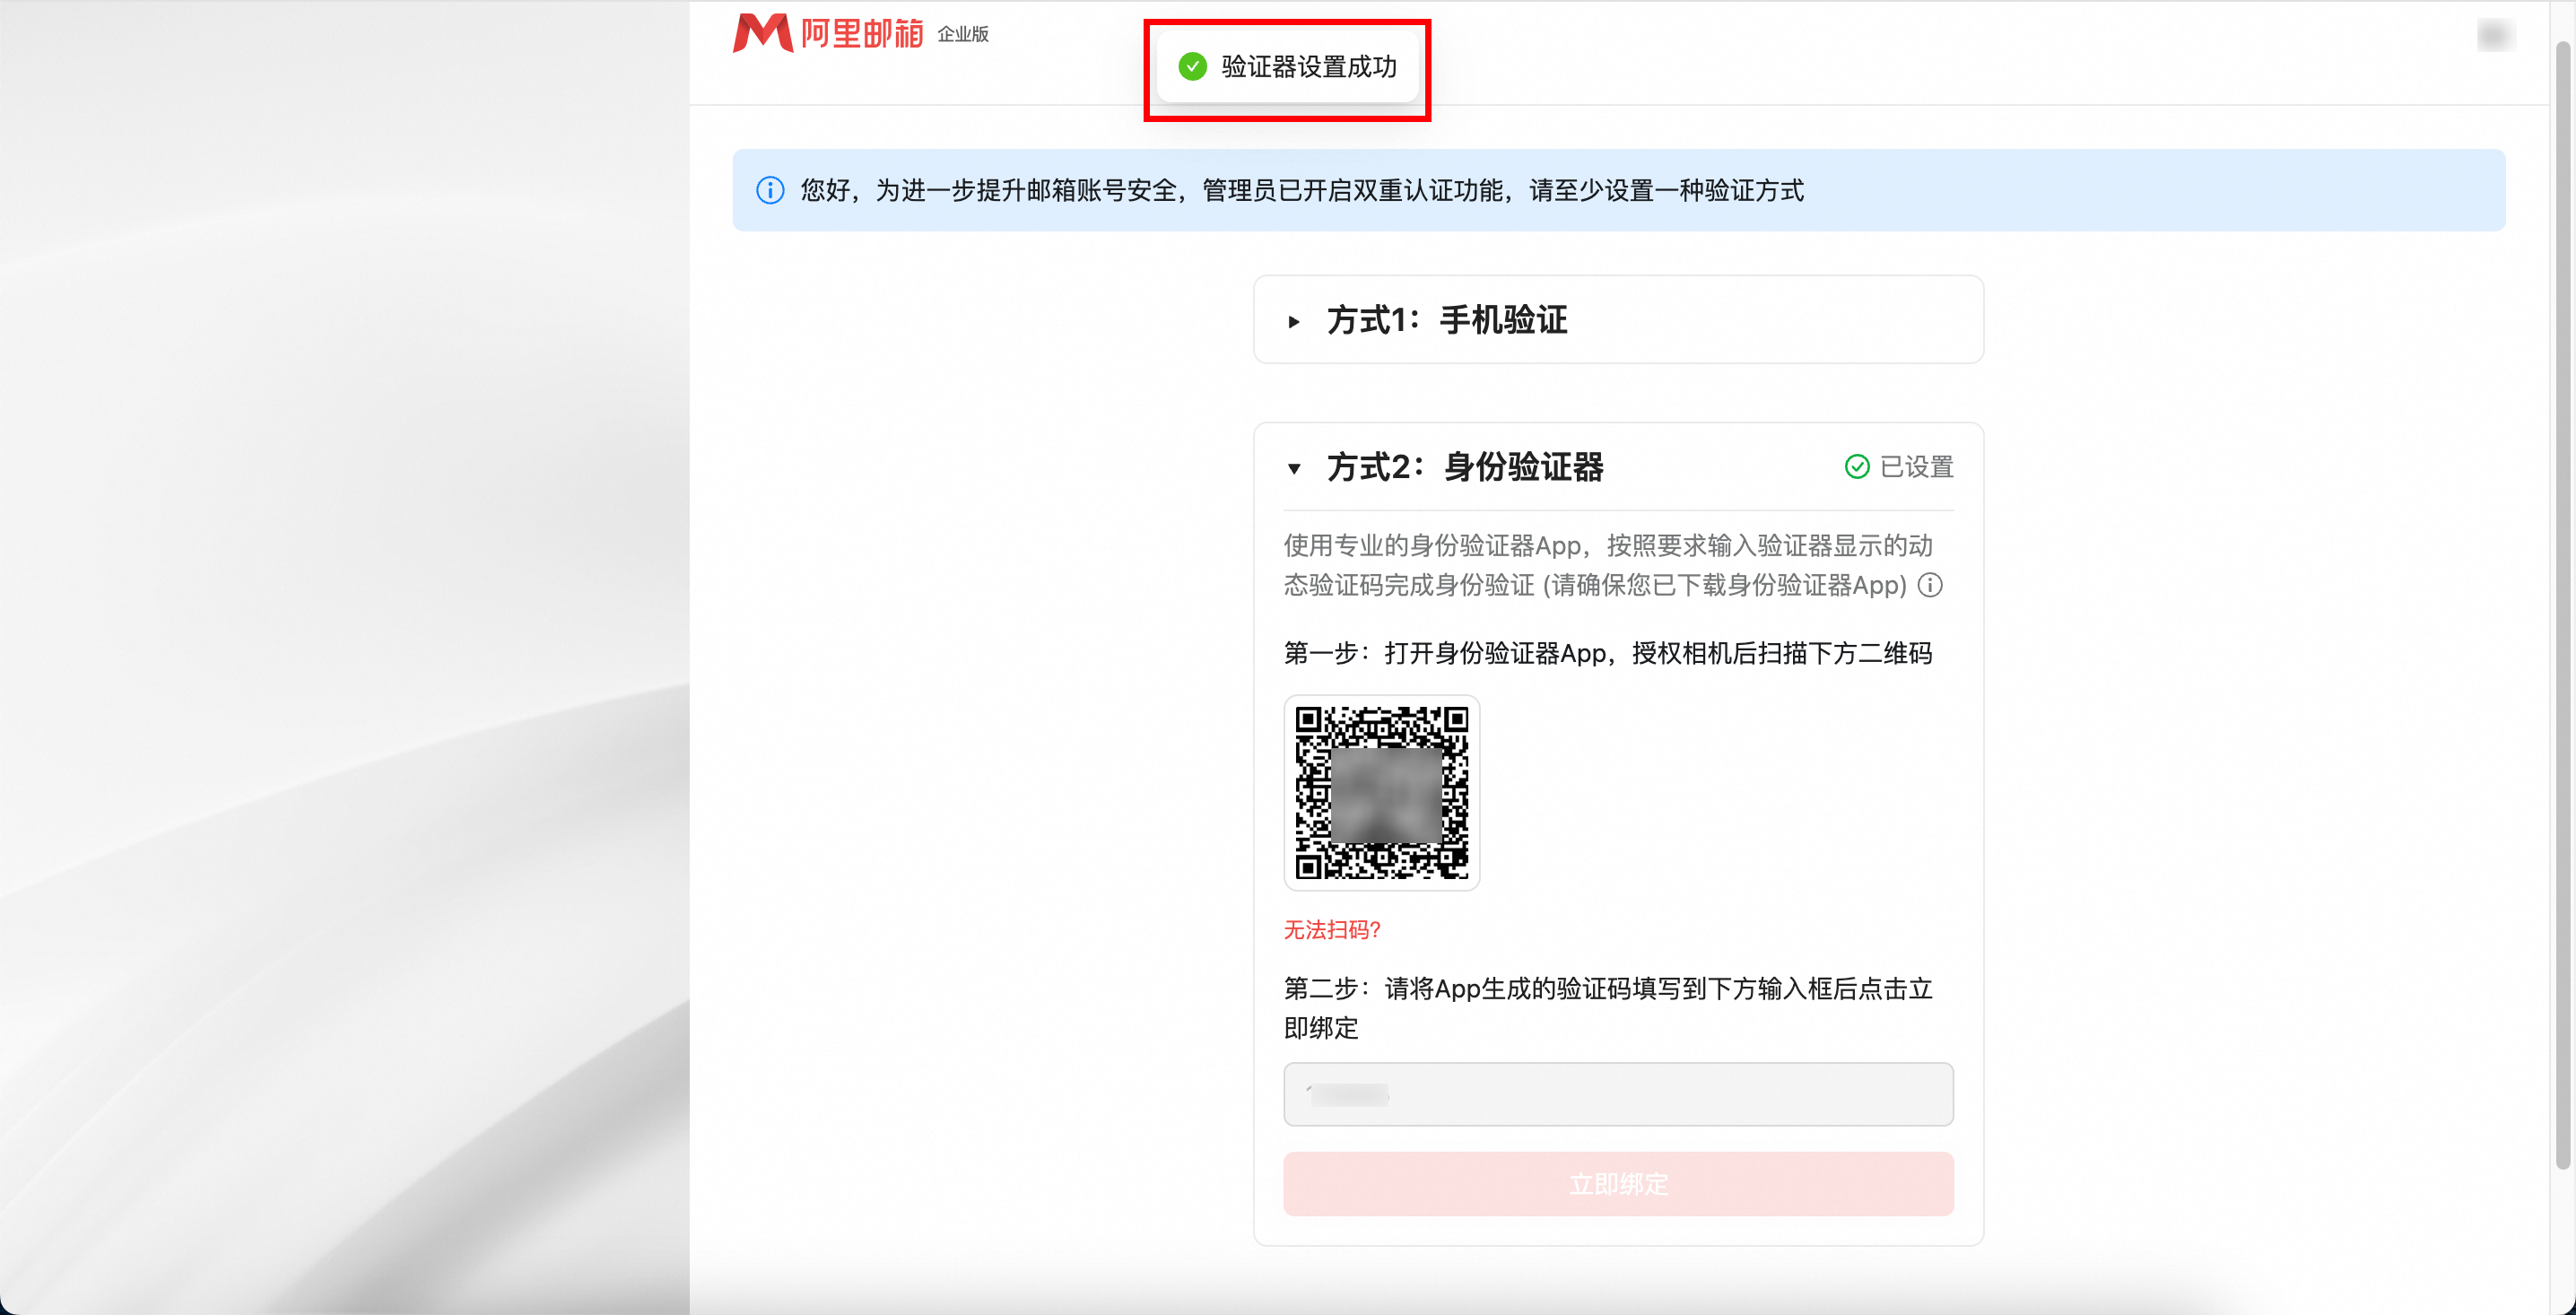
Task: Click the green success check icon in toast
Action: point(1192,67)
